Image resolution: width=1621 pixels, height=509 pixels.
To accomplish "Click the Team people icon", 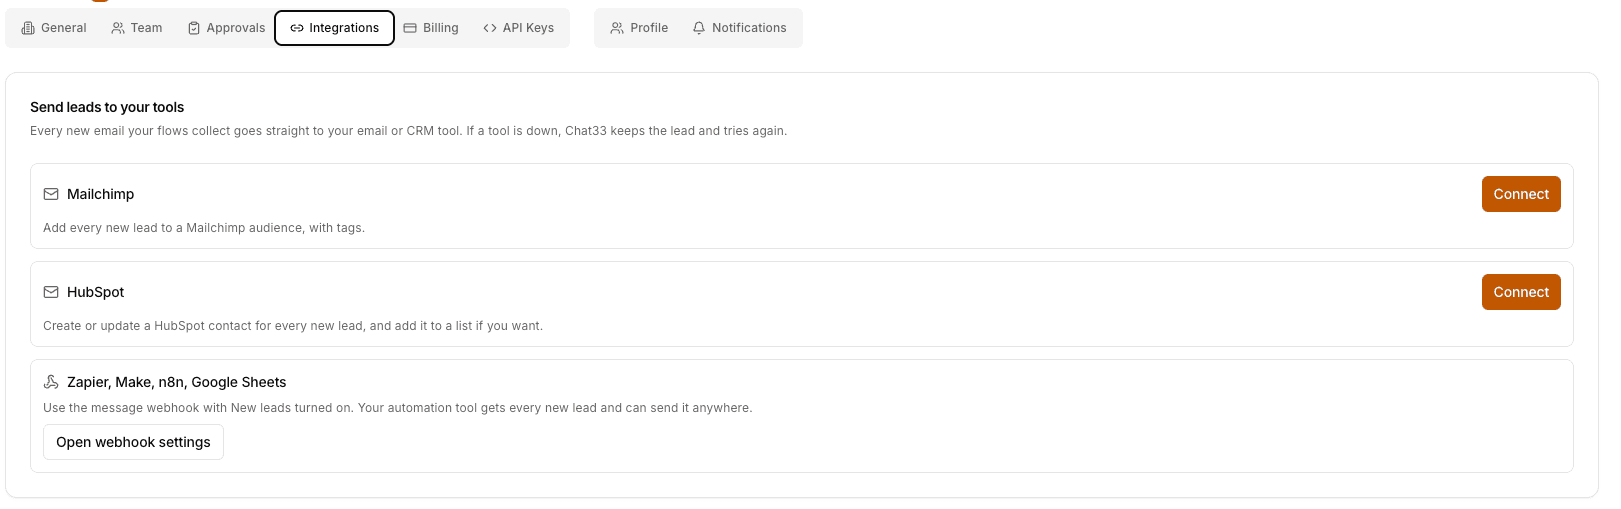I will (x=118, y=28).
